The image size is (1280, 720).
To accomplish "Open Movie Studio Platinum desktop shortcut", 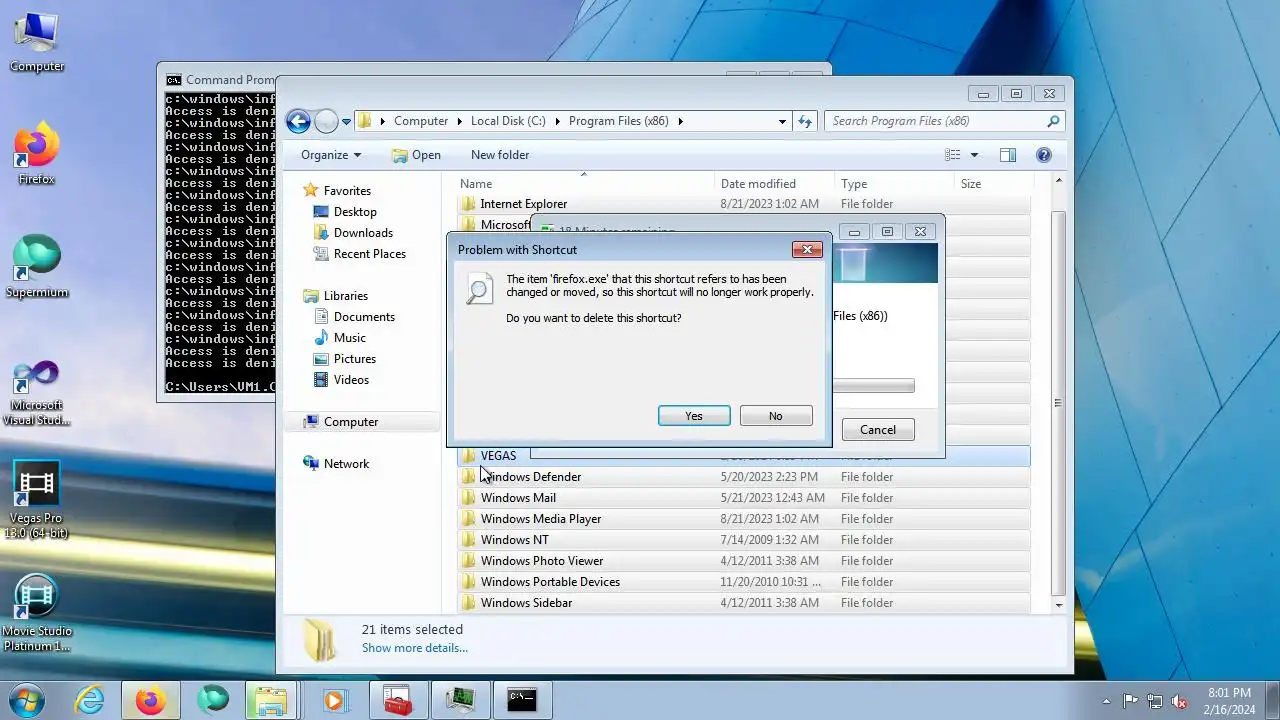I will 37,613.
